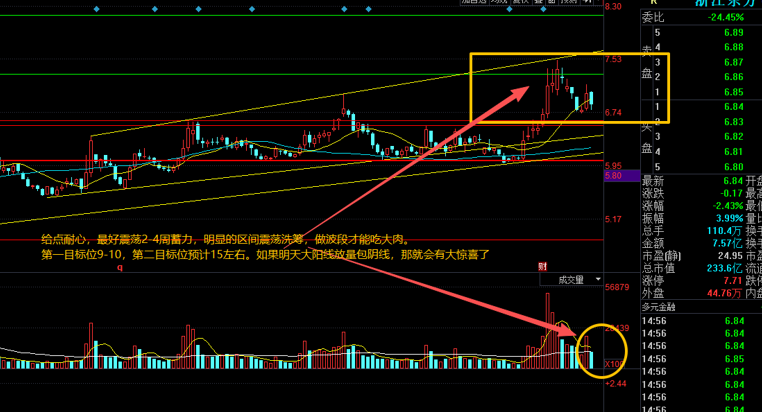
Task: Click the 市盈(静) value 24.95
Action: [x=730, y=256]
